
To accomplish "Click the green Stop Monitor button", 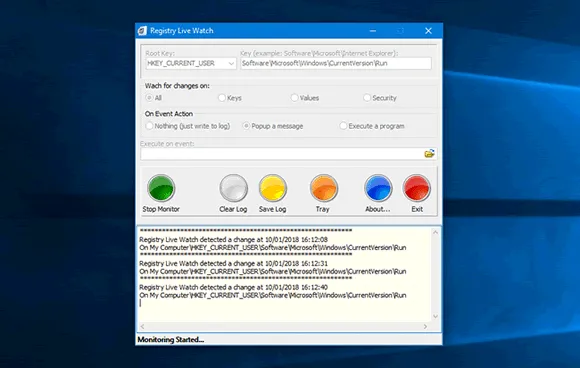I will click(161, 188).
